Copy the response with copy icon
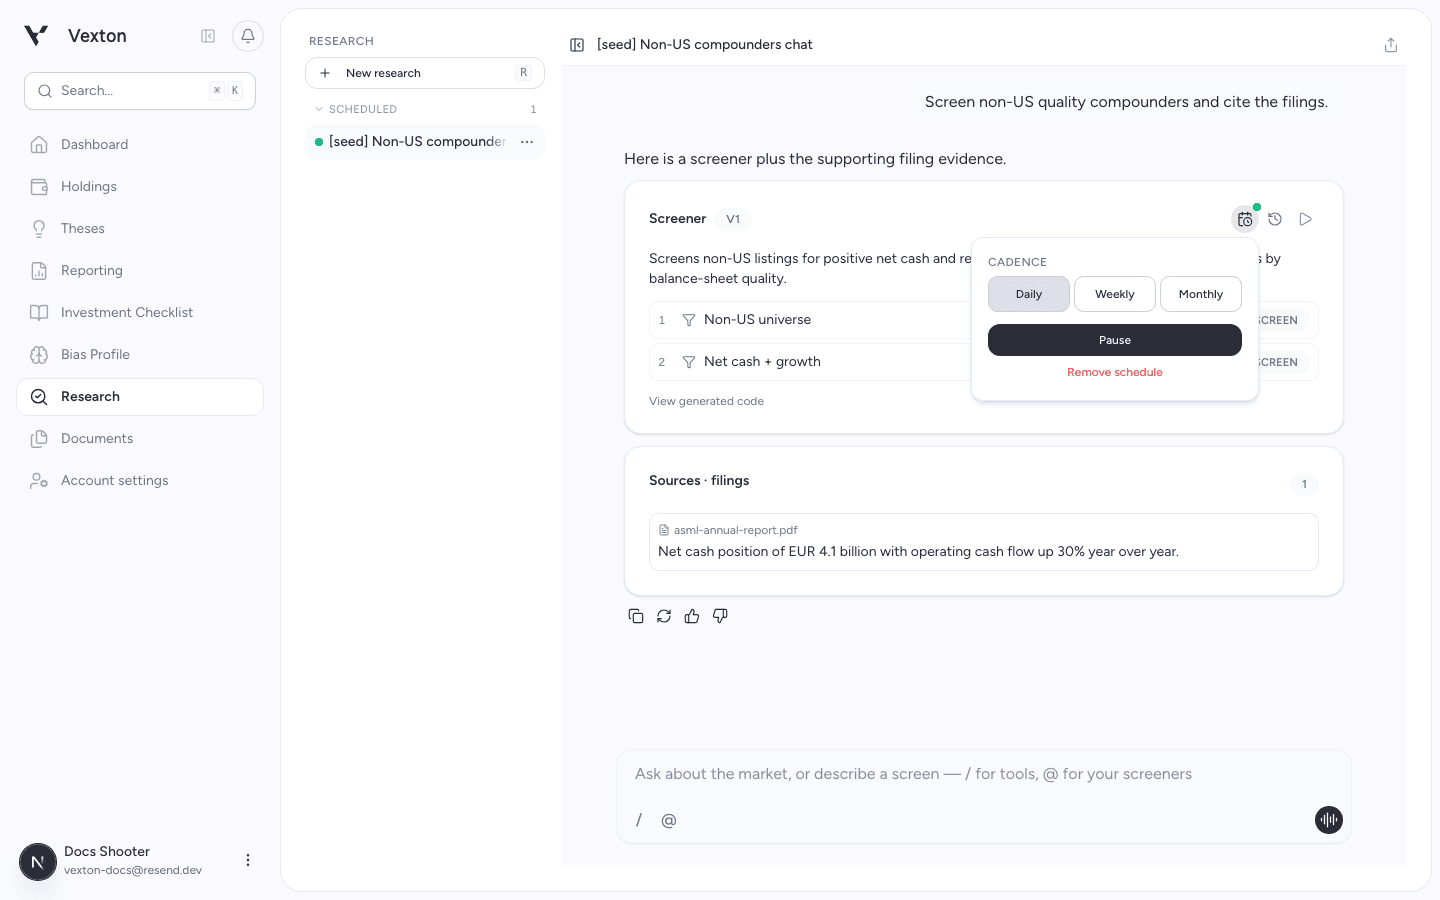Screen dimensions: 1440x900 tap(636, 616)
